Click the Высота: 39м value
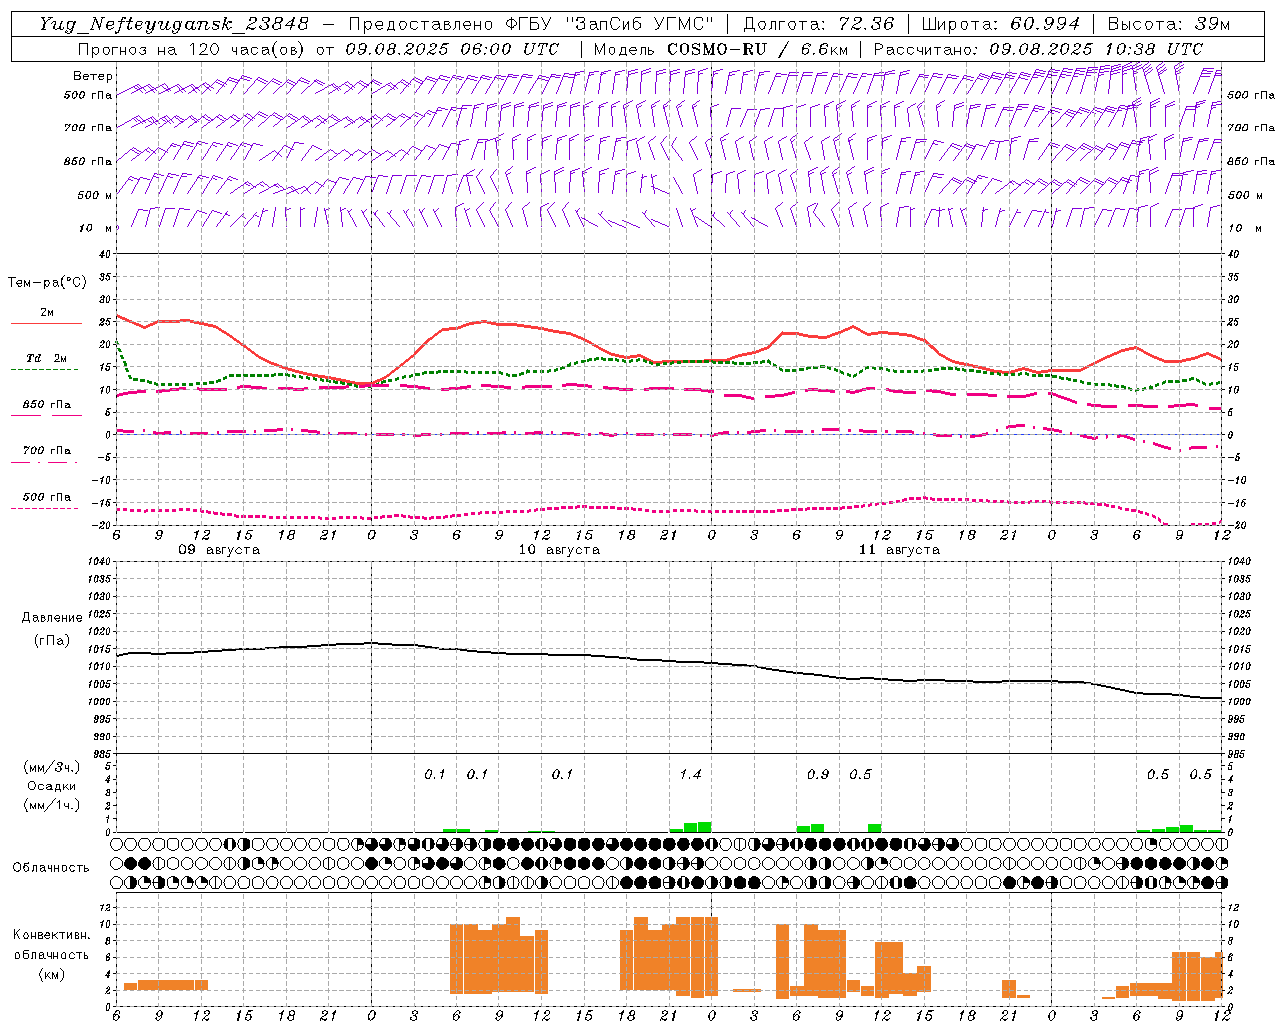This screenshot has height=1024, width=1280. [1169, 24]
